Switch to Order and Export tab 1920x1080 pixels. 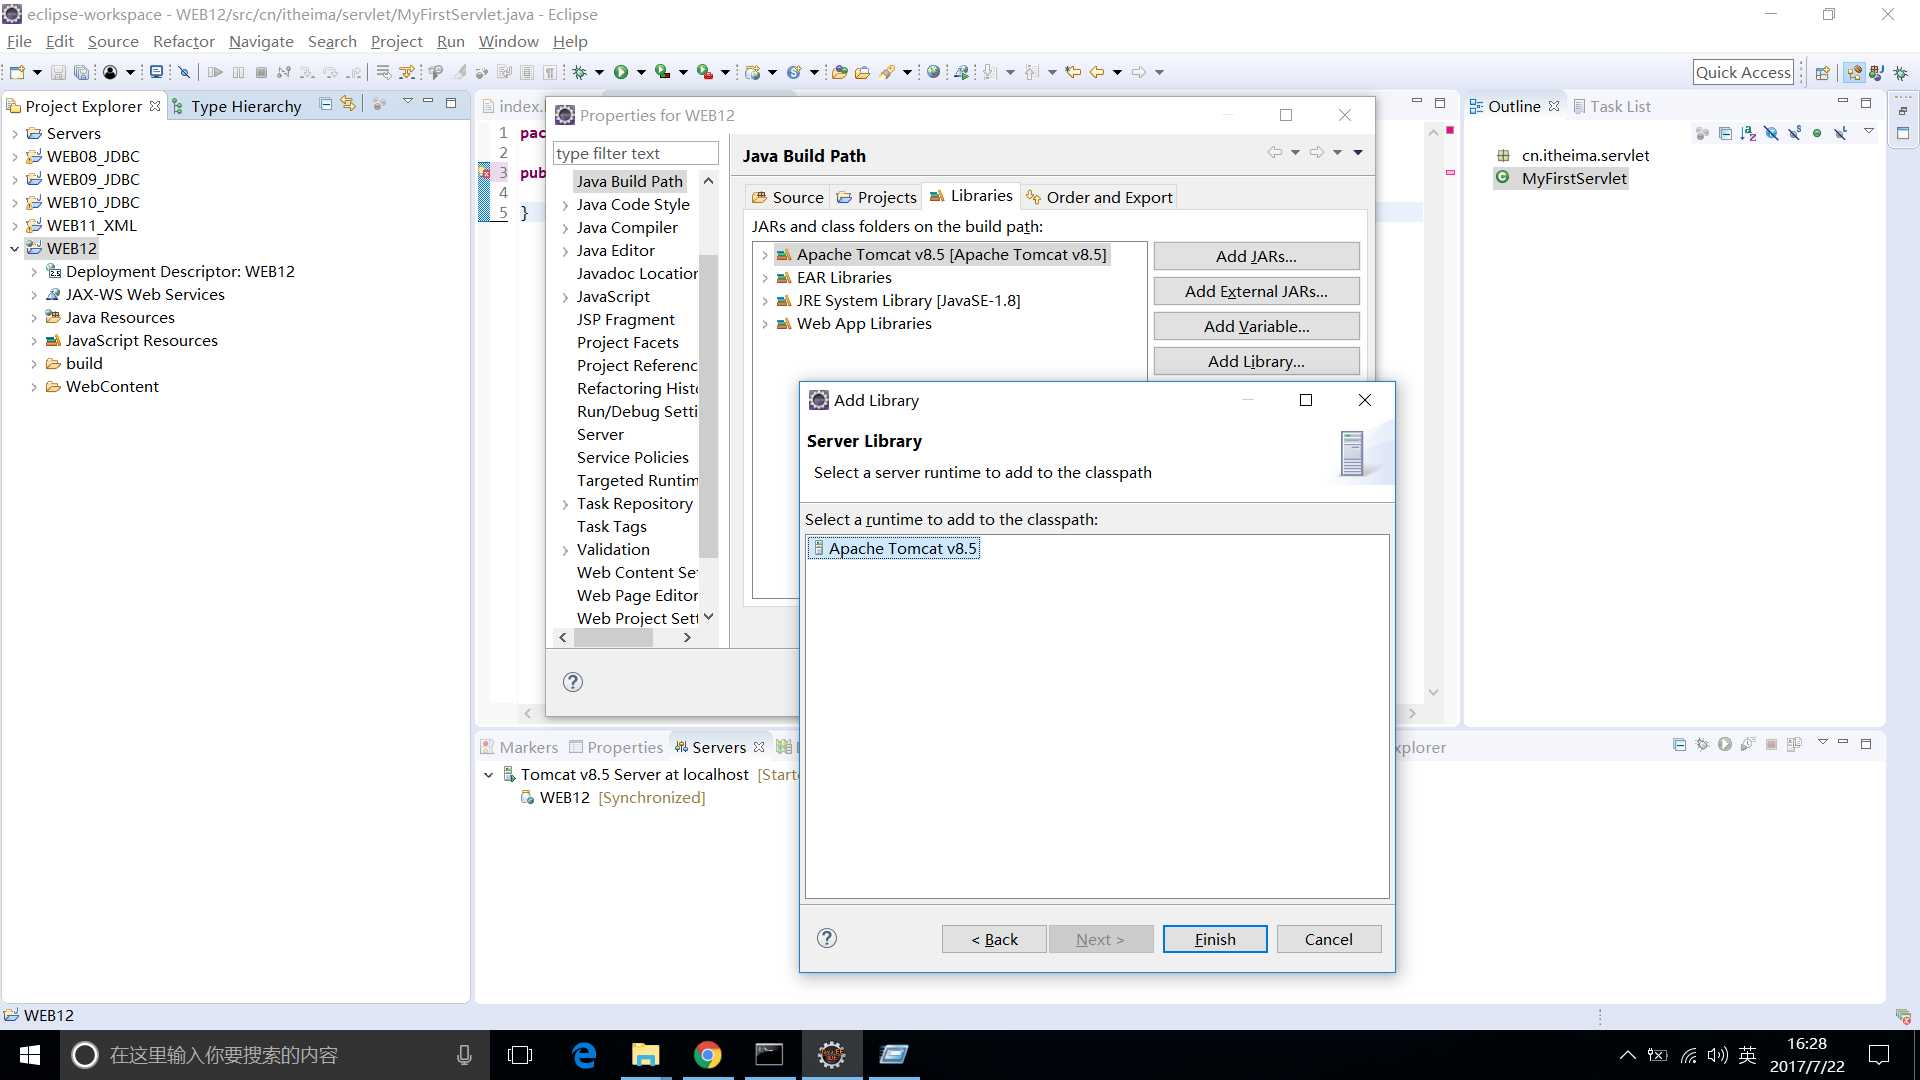(1098, 197)
